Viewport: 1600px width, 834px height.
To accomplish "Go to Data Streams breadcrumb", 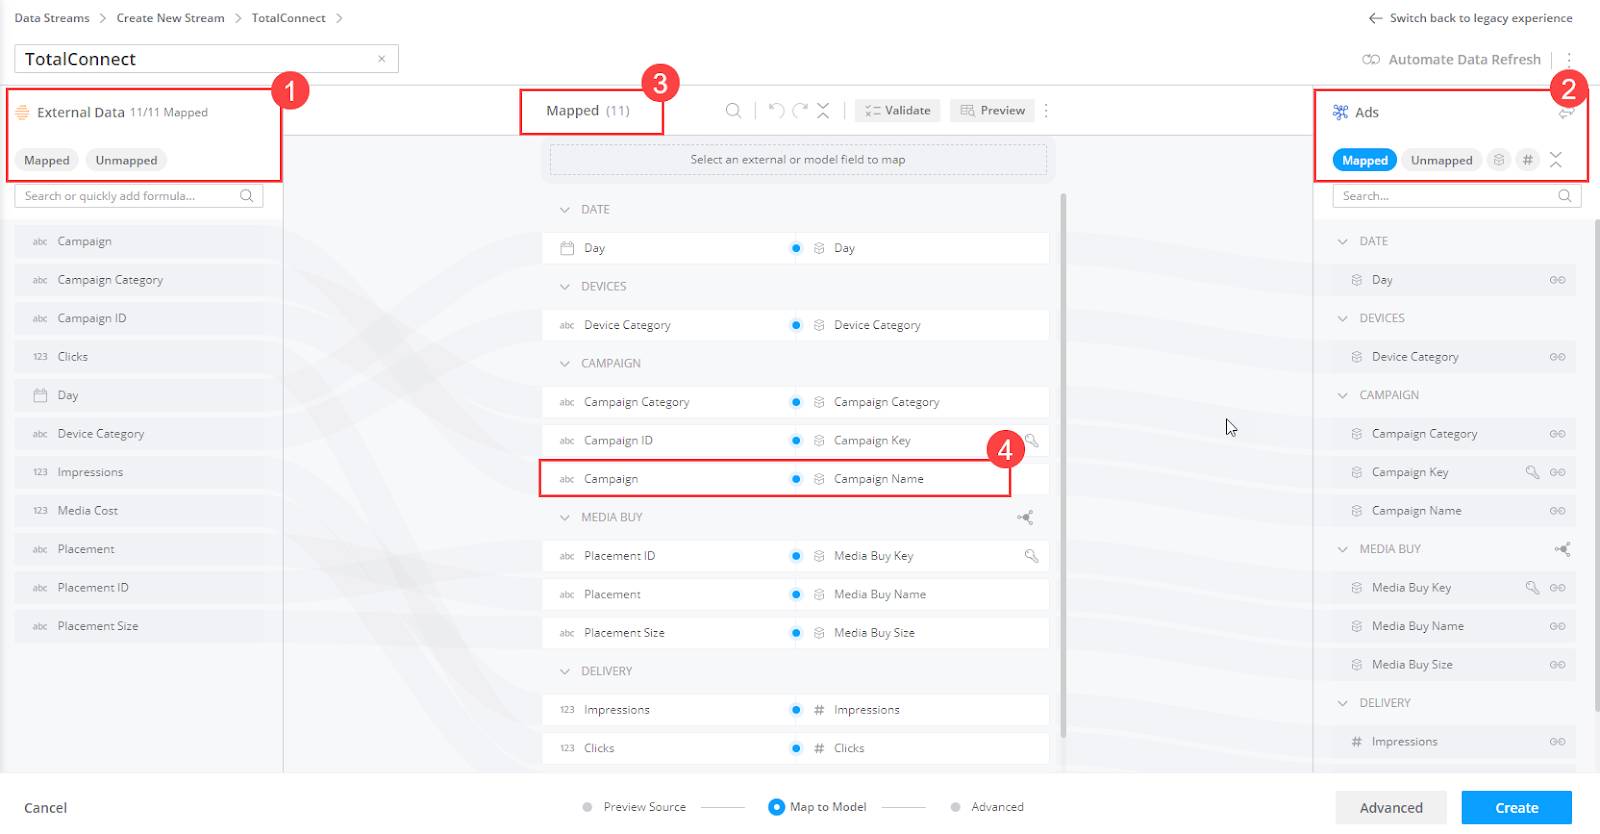I will (x=52, y=18).
